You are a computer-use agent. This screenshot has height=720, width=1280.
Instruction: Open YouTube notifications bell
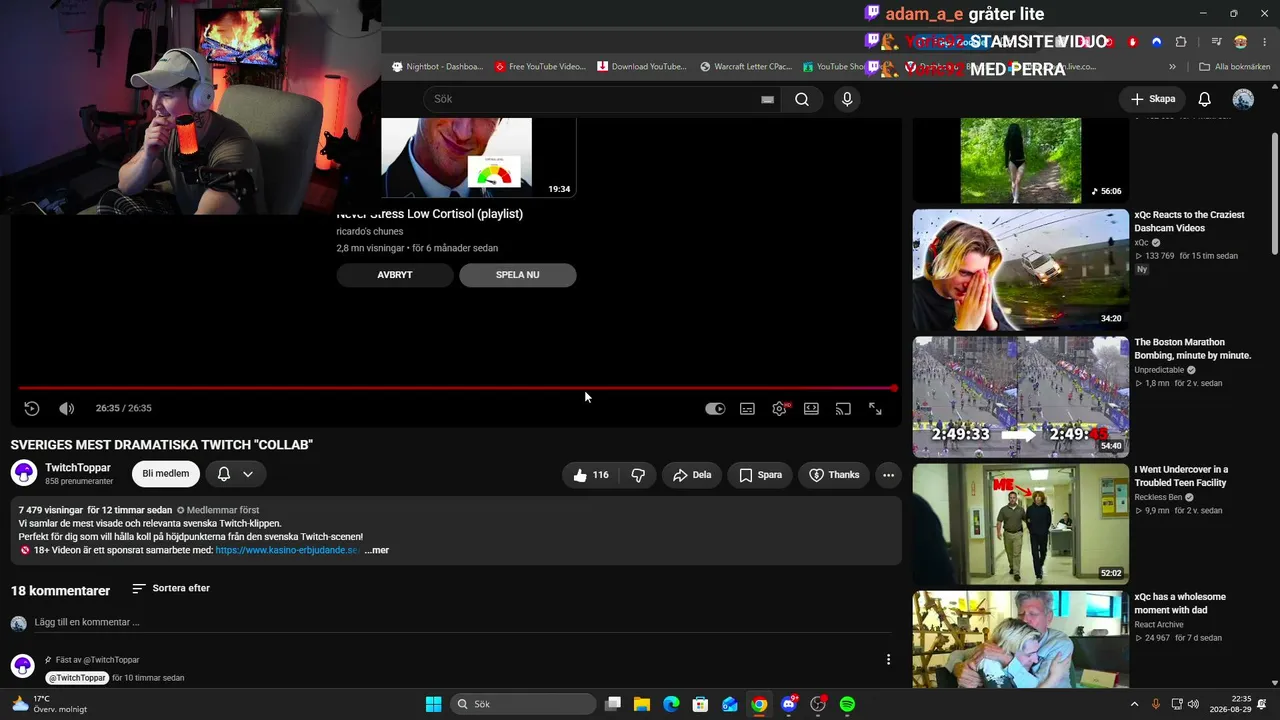pos(1205,99)
